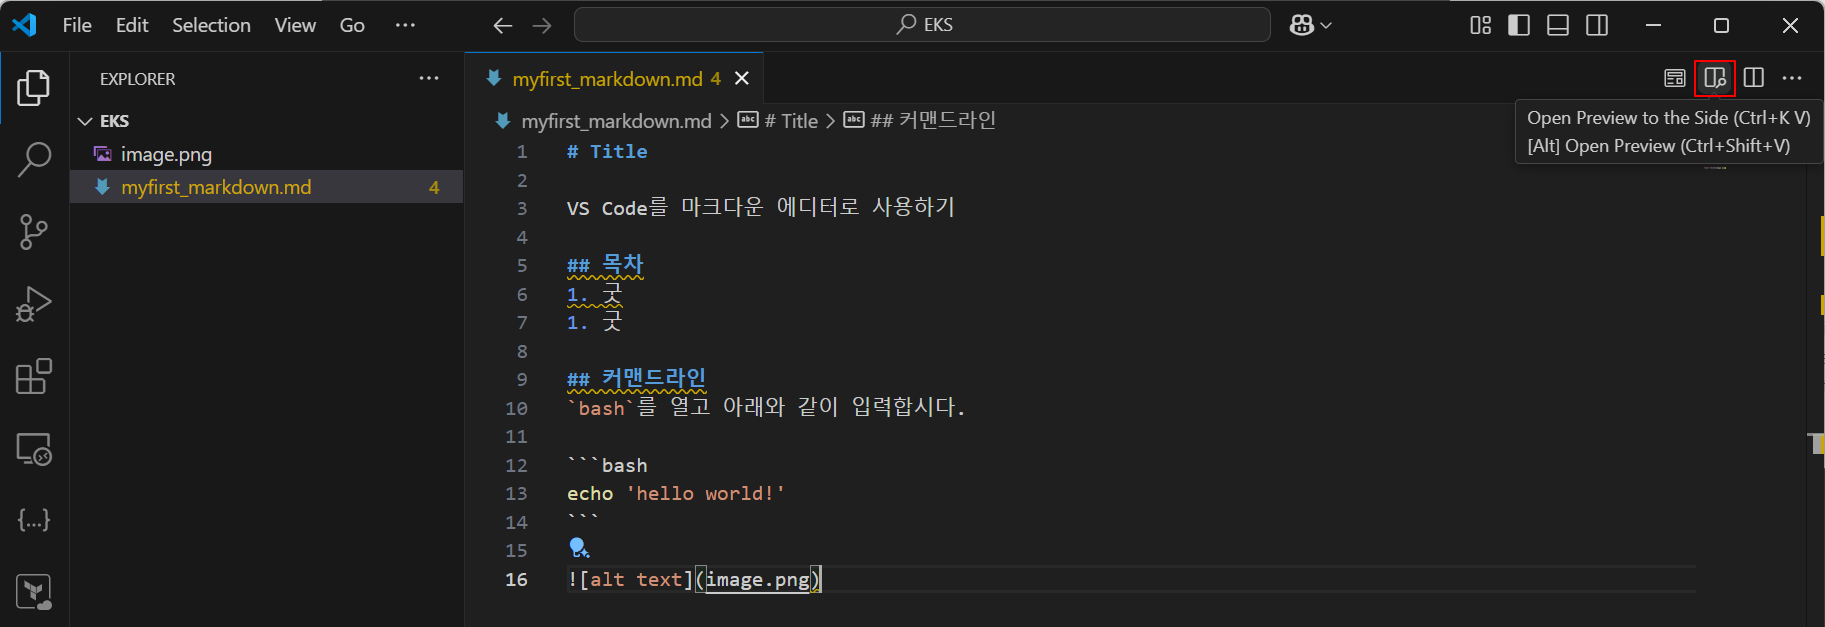Click breadcrumb myfirst_markdown.md
1825x627 pixels.
616,121
